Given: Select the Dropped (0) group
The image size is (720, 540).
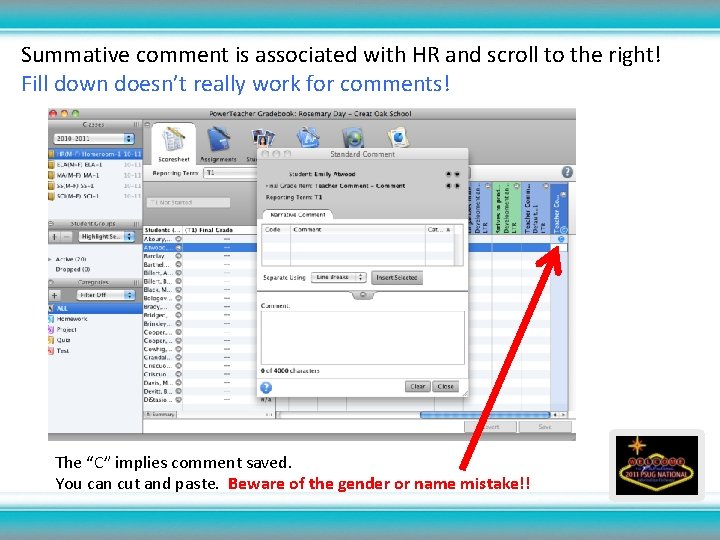Looking at the screenshot, I should (x=73, y=270).
